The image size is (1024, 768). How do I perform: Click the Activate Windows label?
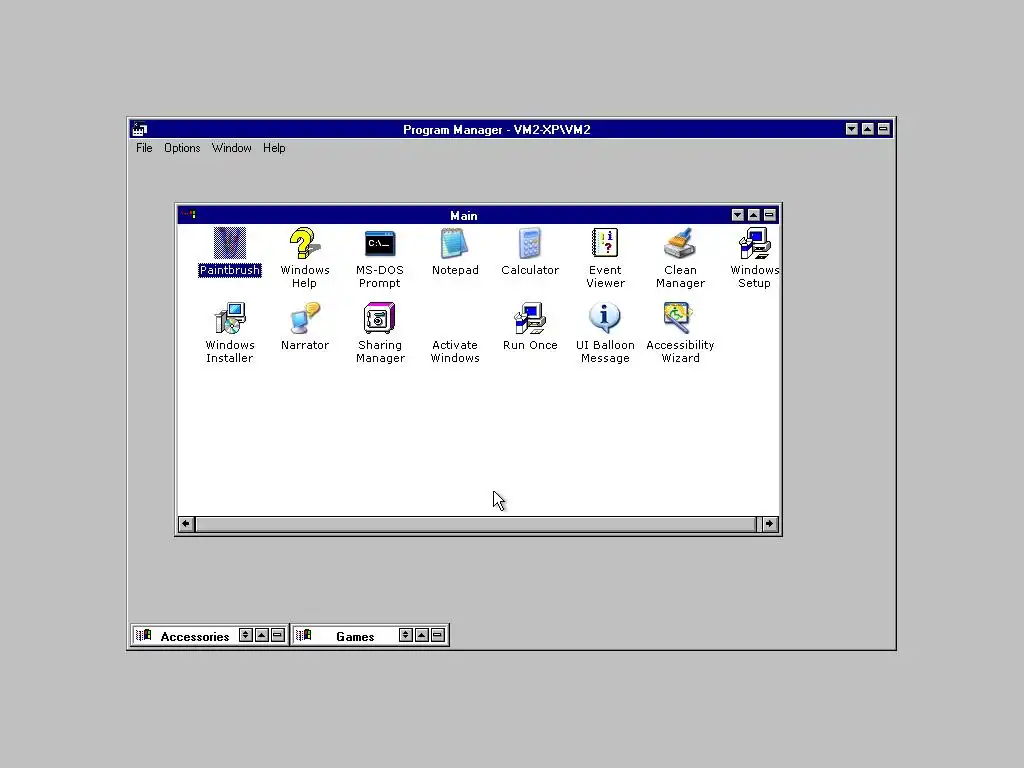click(x=455, y=351)
